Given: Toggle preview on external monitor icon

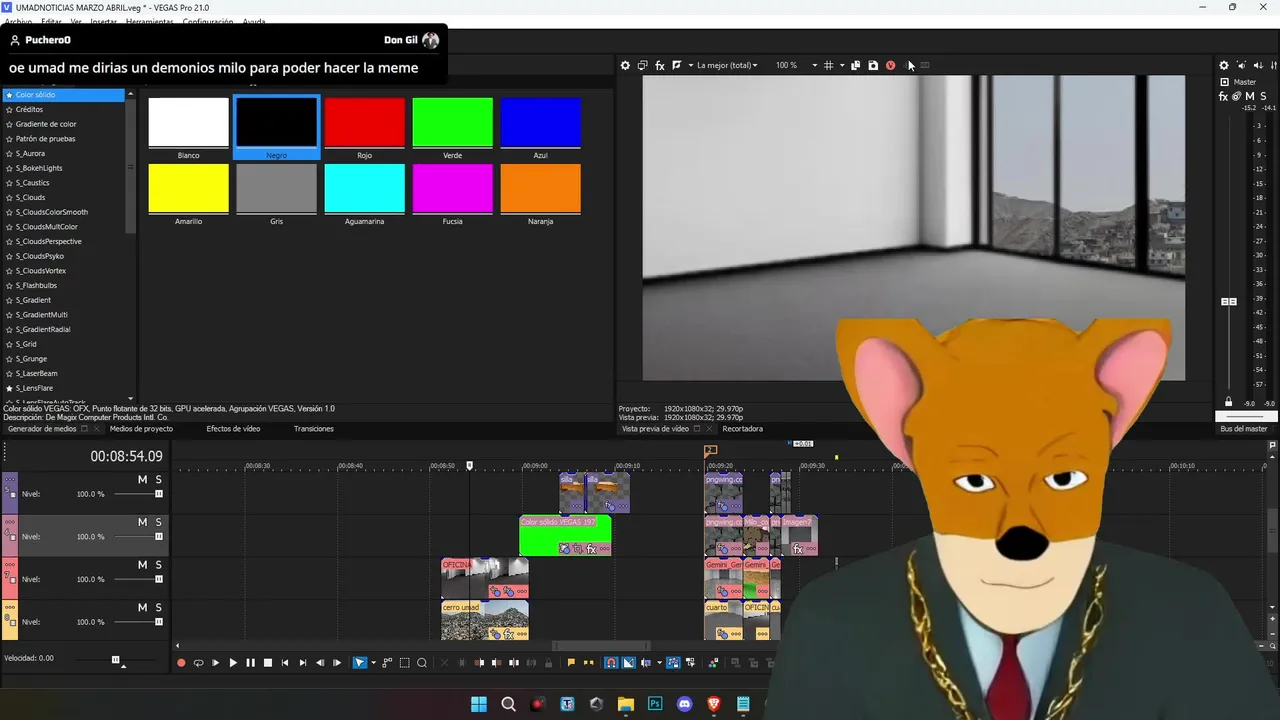Looking at the screenshot, I should pos(643,65).
